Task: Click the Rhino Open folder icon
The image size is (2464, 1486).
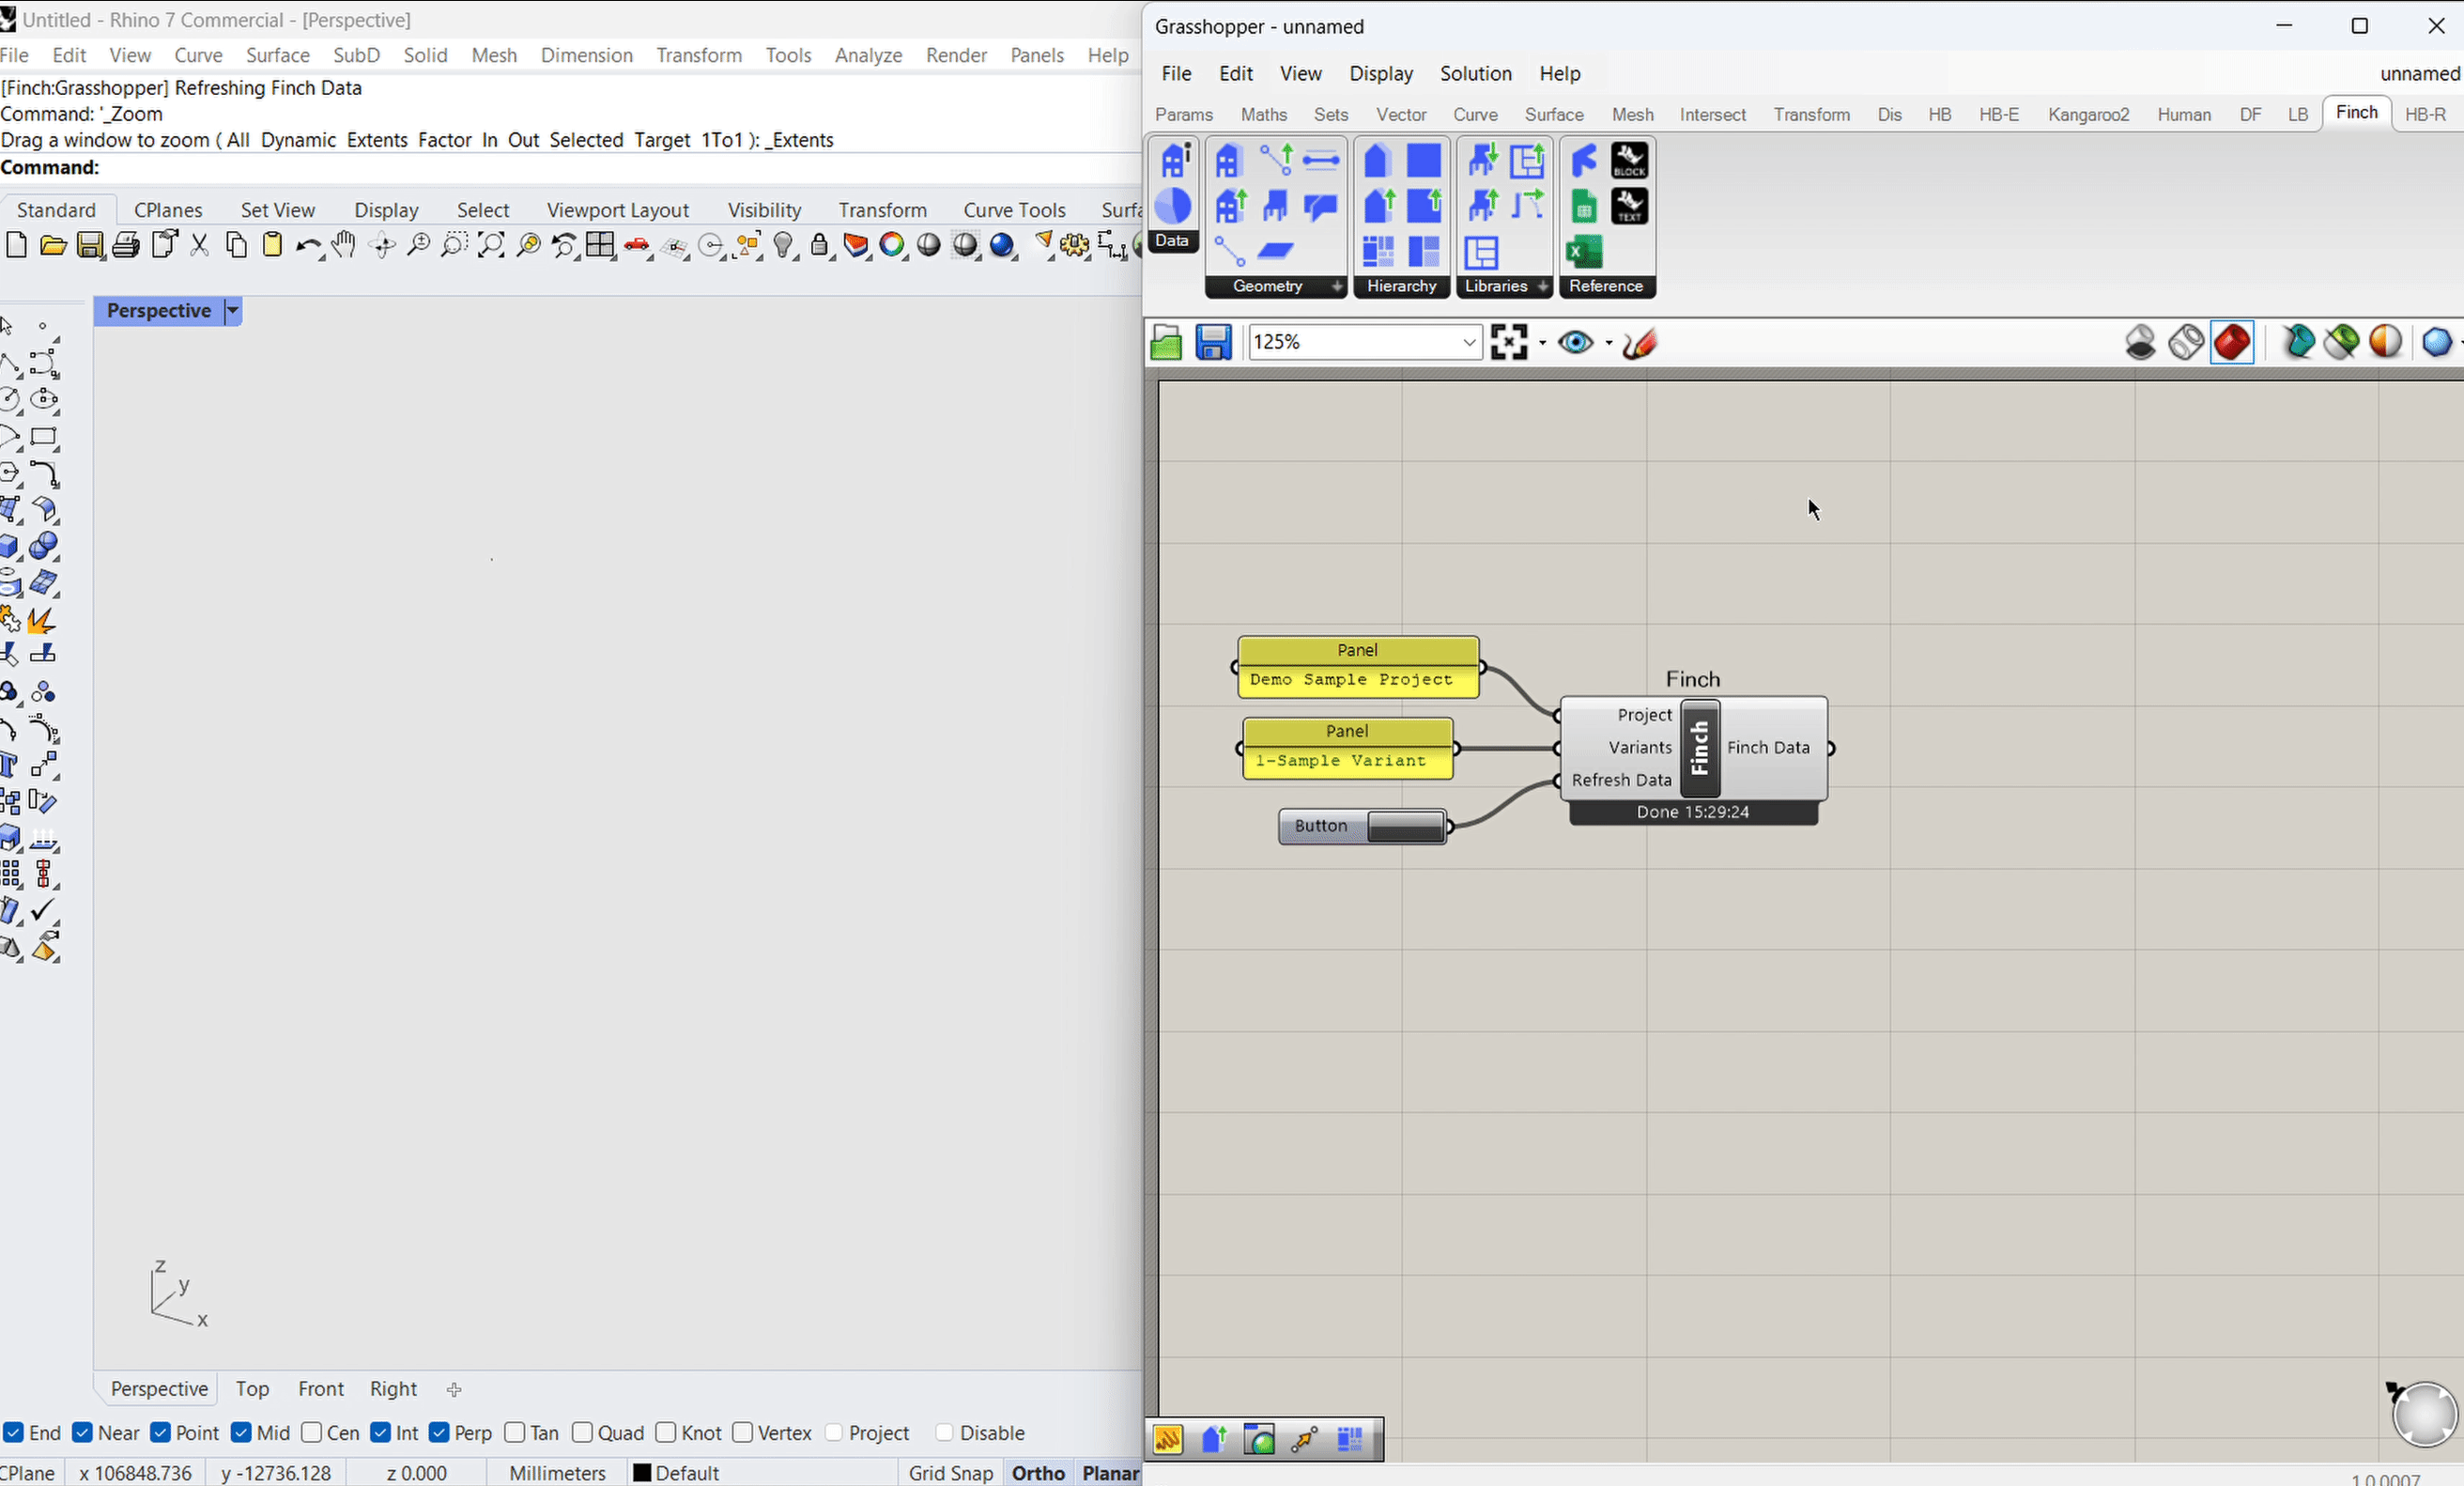Action: (x=53, y=245)
